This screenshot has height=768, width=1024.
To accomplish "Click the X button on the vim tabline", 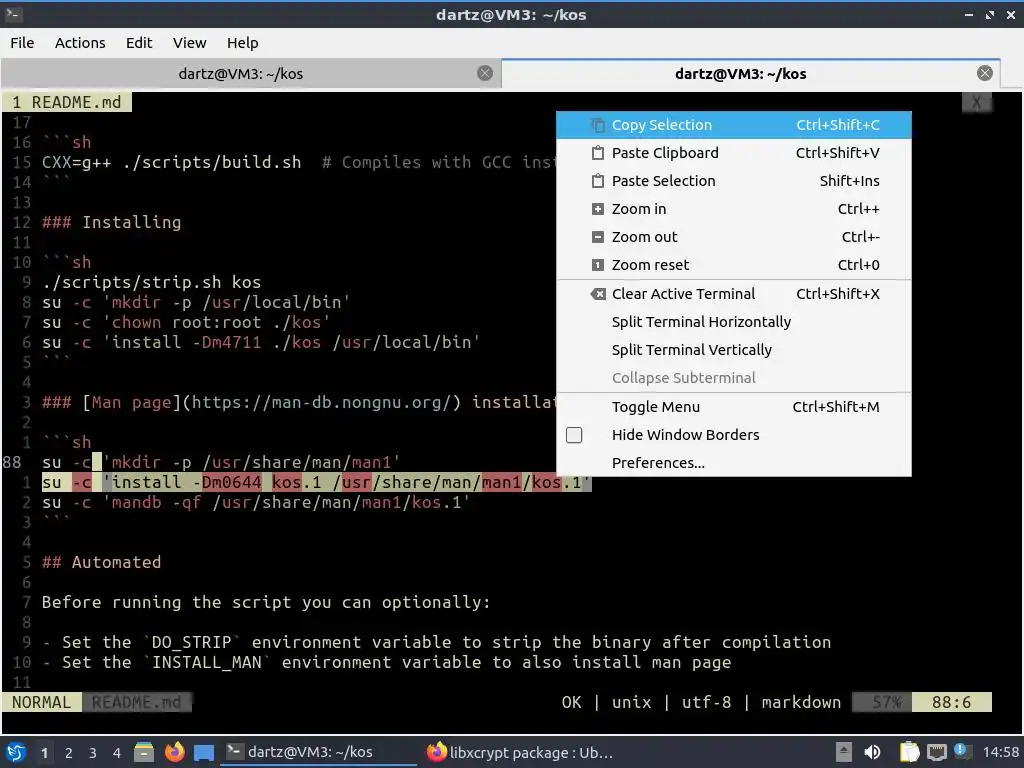I will click(x=976, y=103).
